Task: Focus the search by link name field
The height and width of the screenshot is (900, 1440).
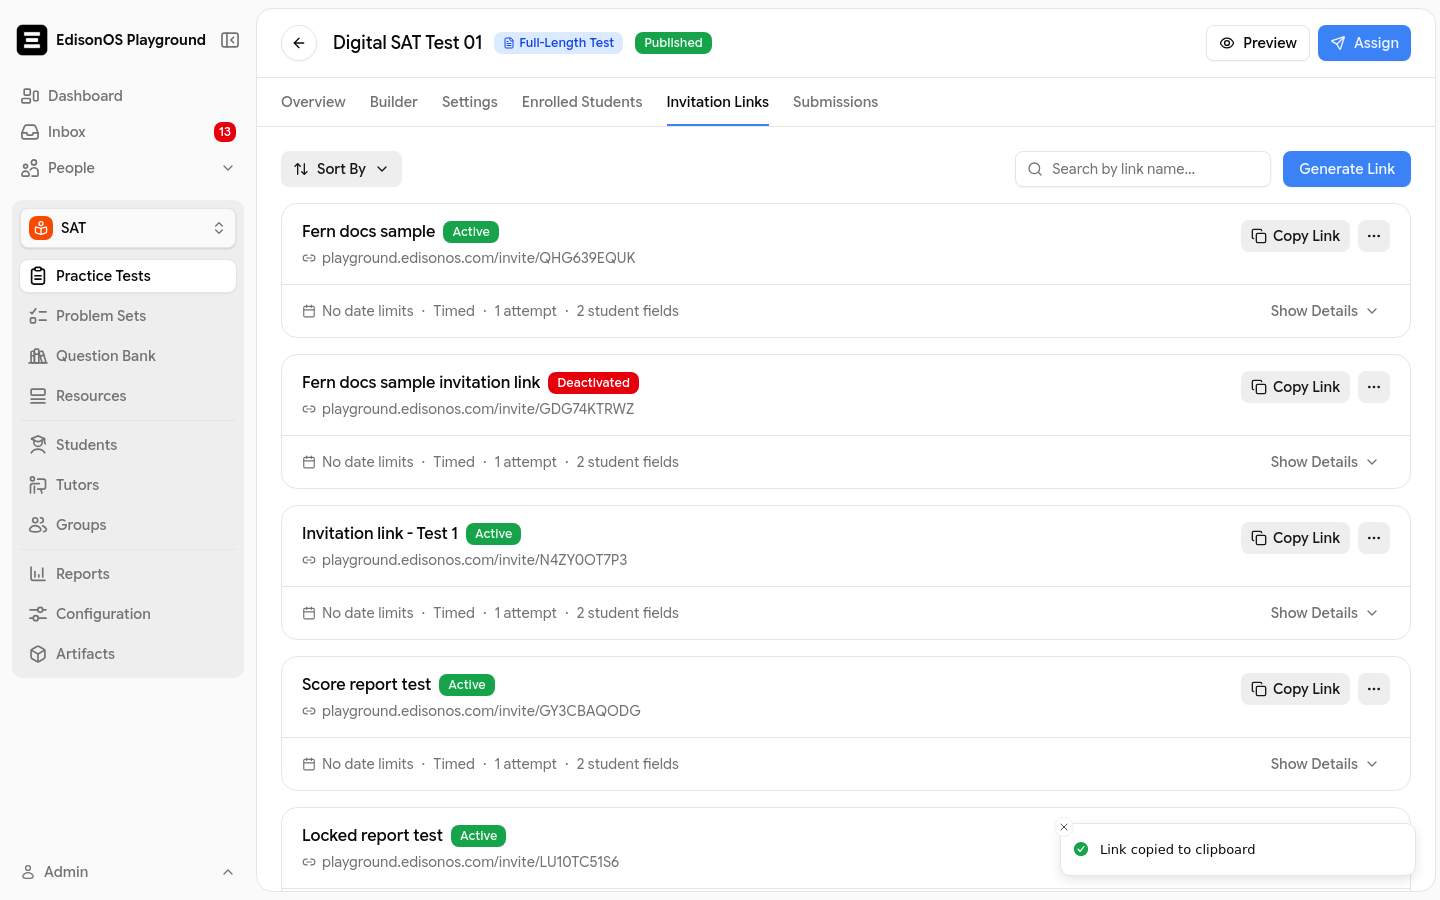Action: click(1143, 169)
